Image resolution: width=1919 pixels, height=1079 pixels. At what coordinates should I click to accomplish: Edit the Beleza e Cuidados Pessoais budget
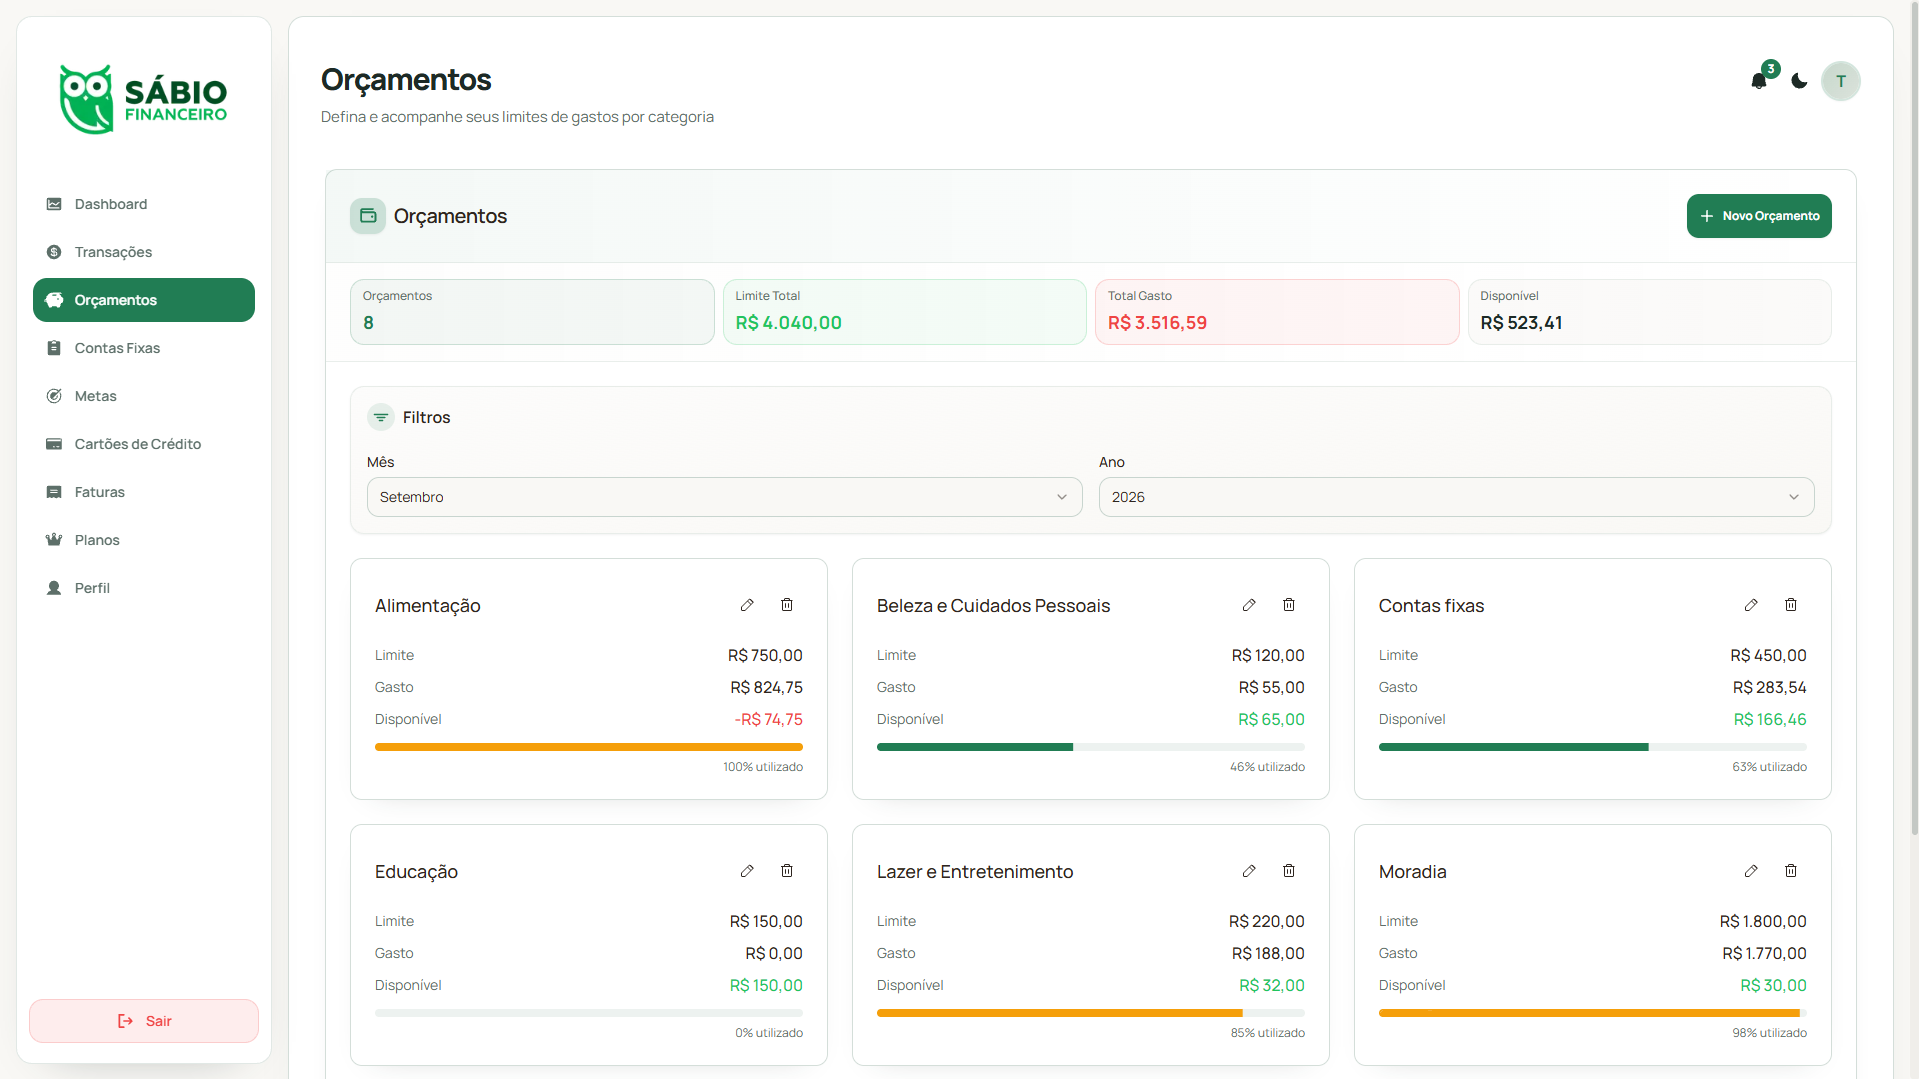1249,605
